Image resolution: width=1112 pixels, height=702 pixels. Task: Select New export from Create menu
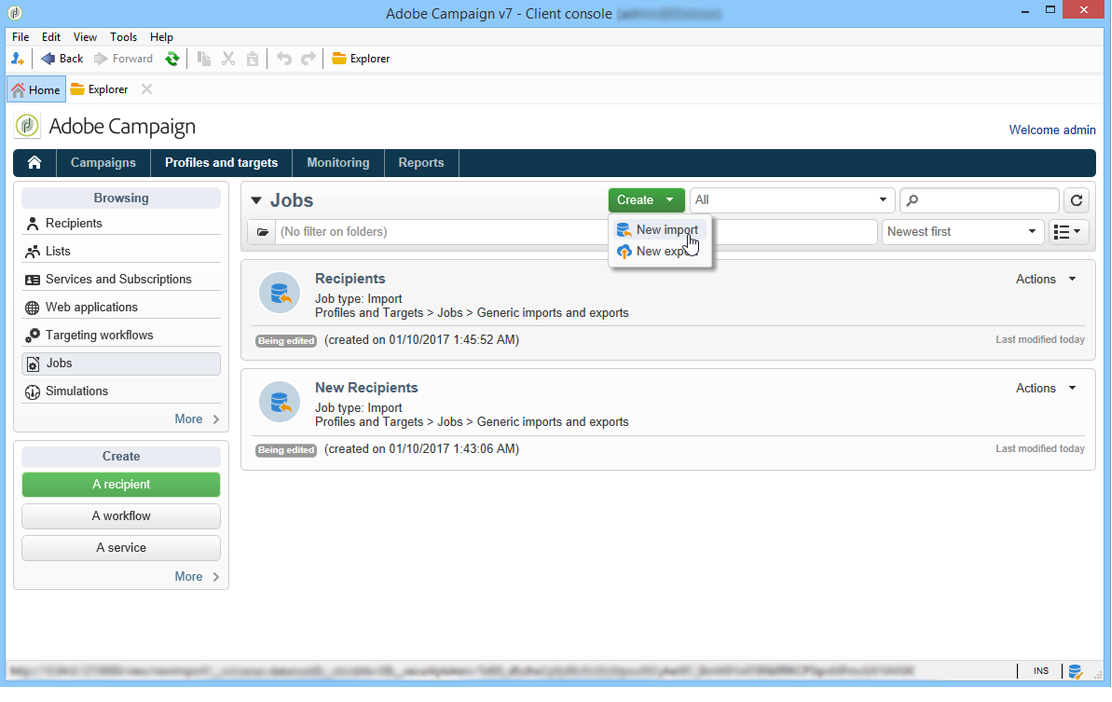tap(660, 251)
